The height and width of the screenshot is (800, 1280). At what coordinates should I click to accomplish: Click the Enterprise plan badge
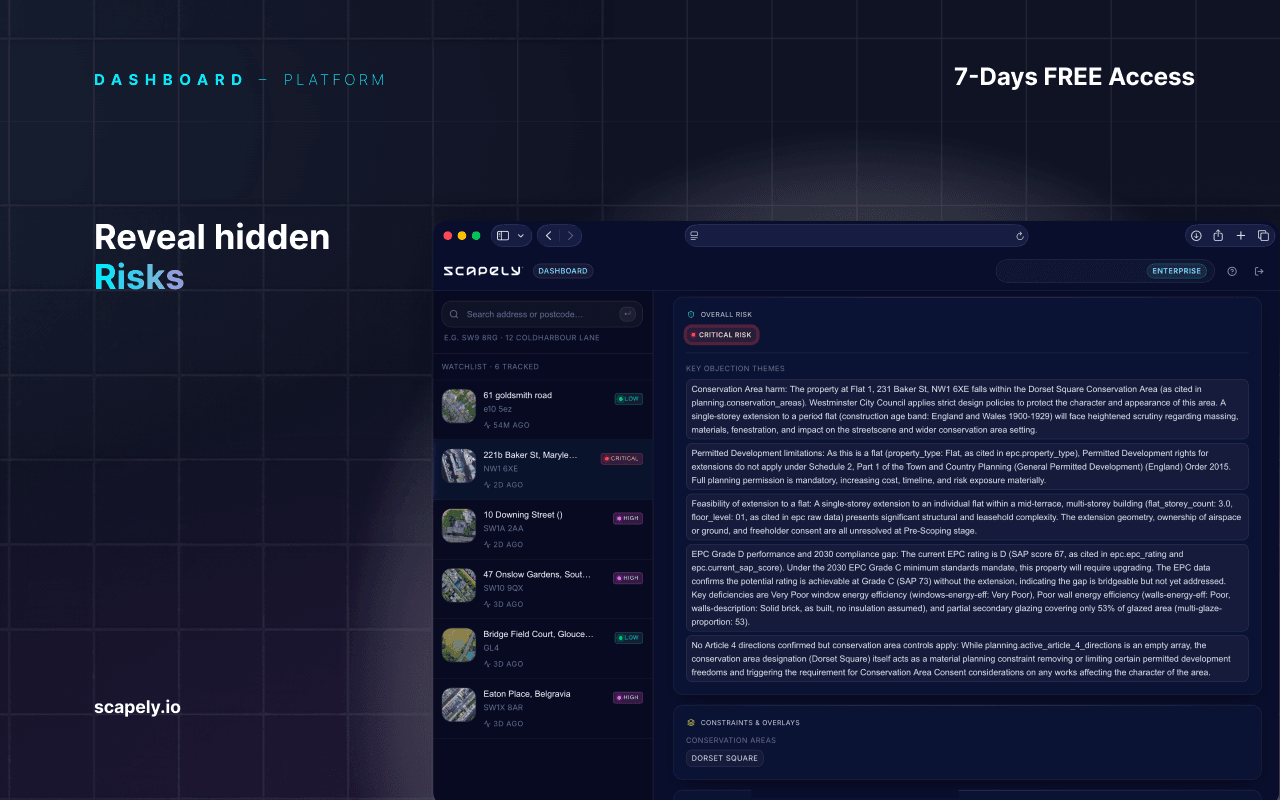1176,271
